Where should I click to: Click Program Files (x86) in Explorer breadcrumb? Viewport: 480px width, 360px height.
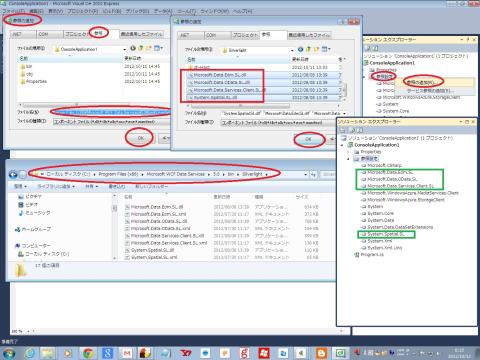(x=118, y=174)
